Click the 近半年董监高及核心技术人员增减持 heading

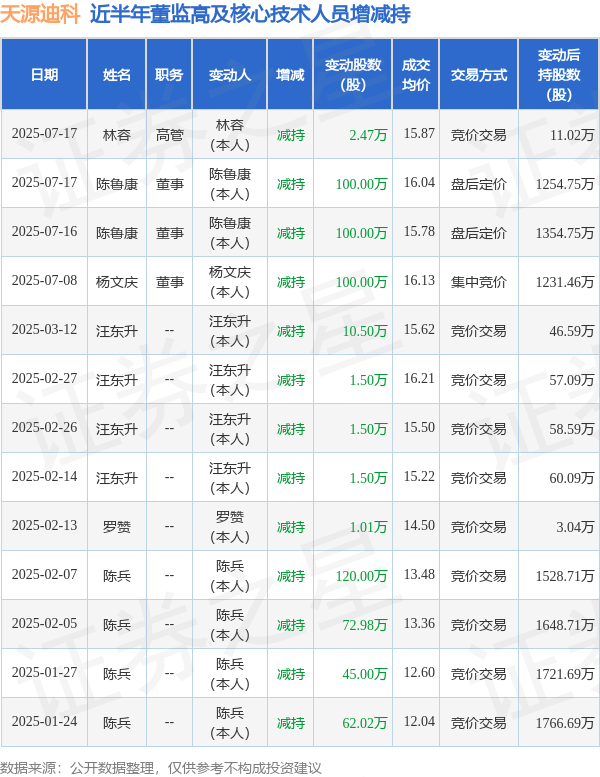(250, 14)
